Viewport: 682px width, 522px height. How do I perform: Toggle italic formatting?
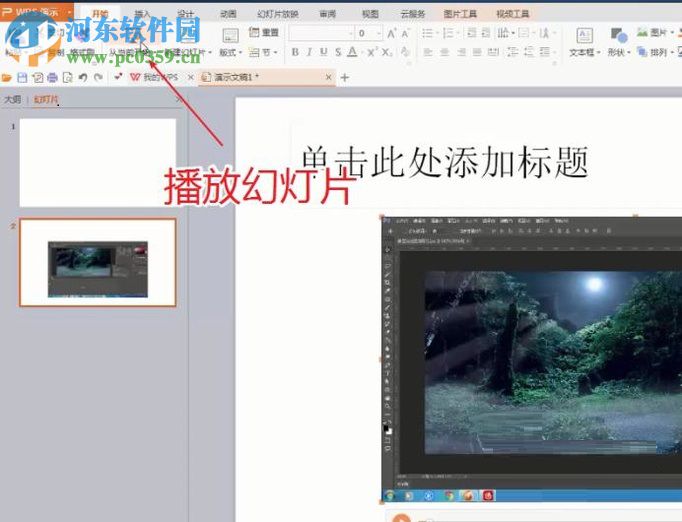coord(309,52)
